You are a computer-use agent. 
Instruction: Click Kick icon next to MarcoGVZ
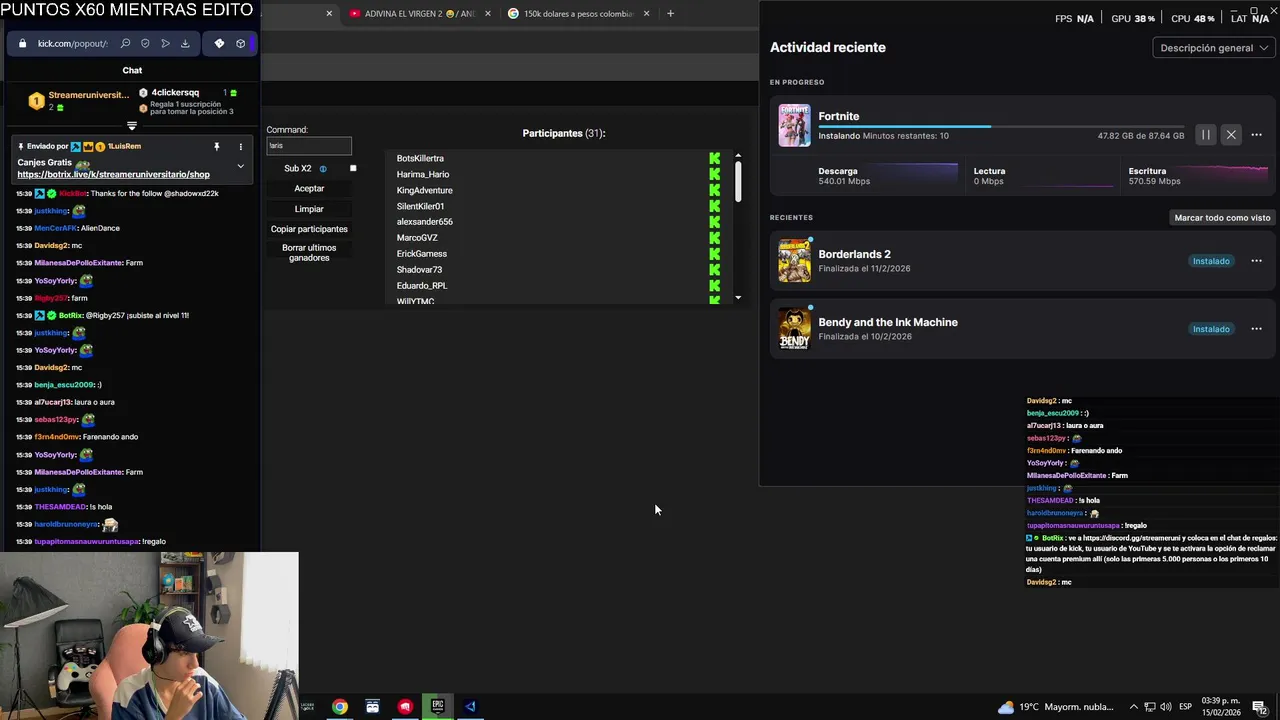pyautogui.click(x=714, y=238)
